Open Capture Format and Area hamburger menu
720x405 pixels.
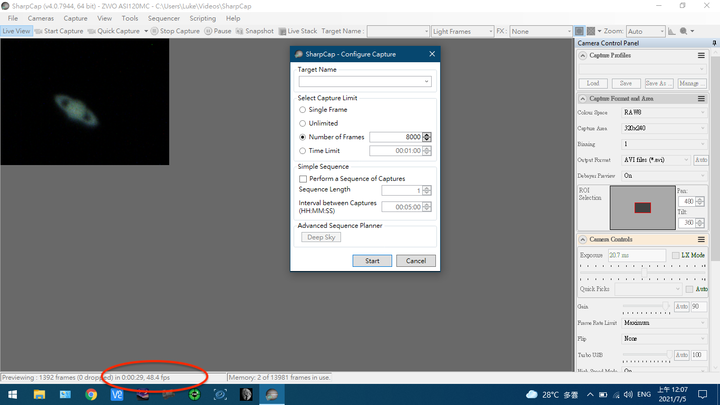click(701, 99)
